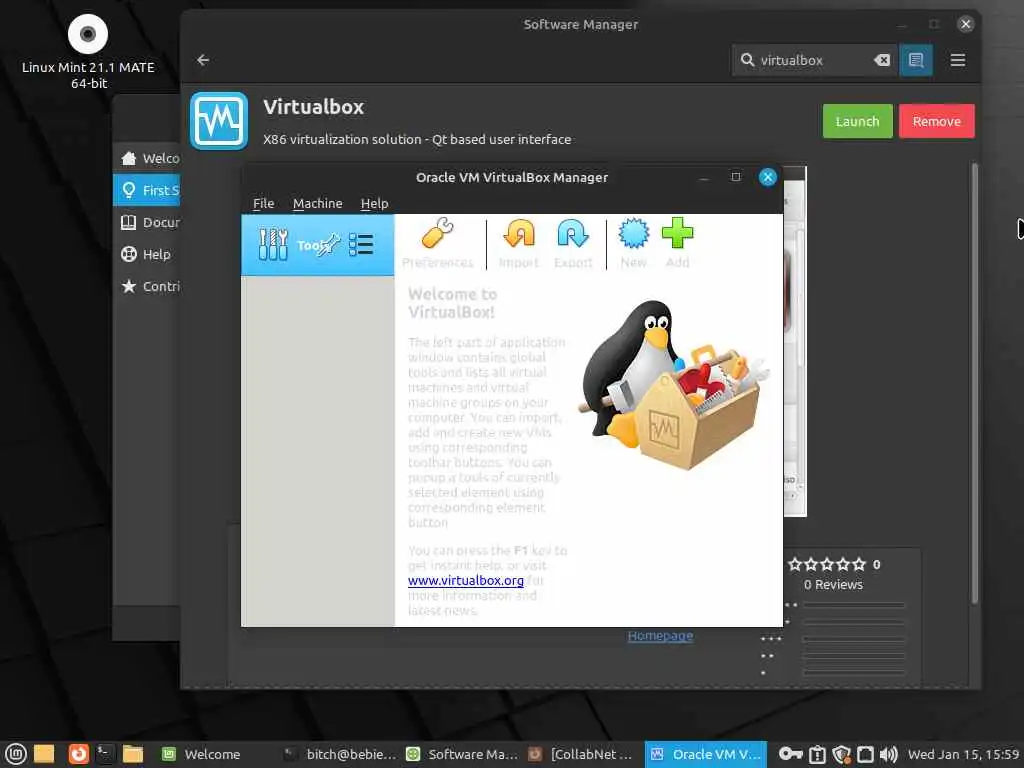Click the Software Manager vertical scrollbar
The image size is (1024, 768).
point(974,382)
